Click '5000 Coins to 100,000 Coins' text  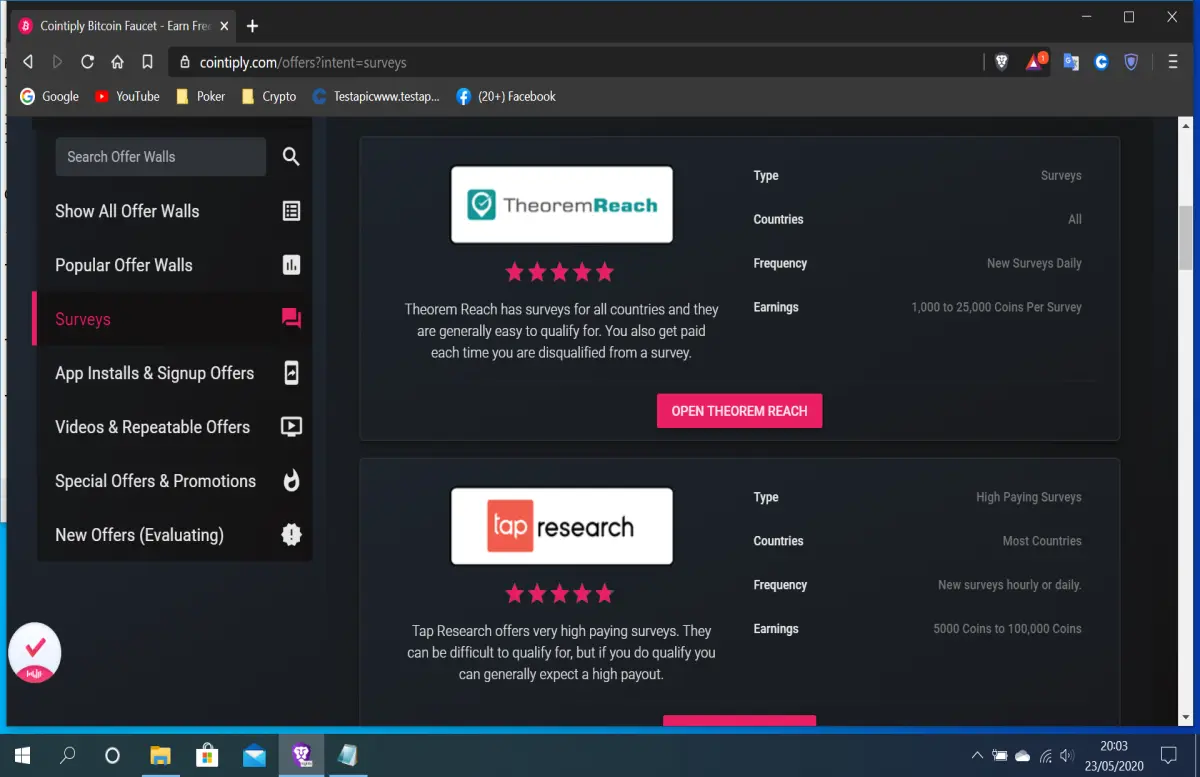[1007, 629]
